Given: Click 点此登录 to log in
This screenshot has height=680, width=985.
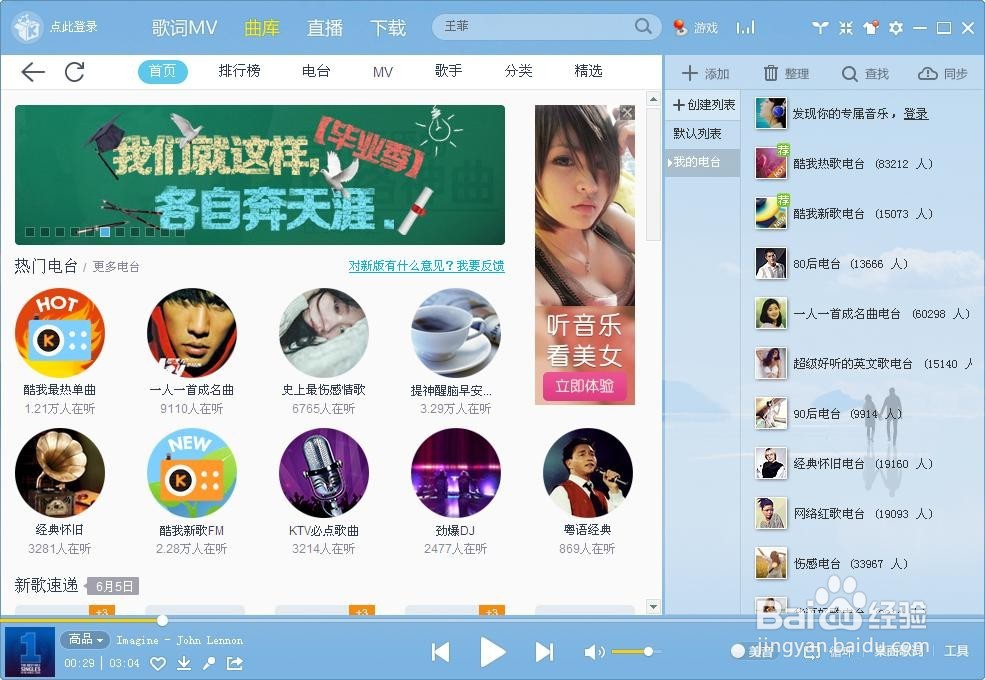Looking at the screenshot, I should 73,27.
